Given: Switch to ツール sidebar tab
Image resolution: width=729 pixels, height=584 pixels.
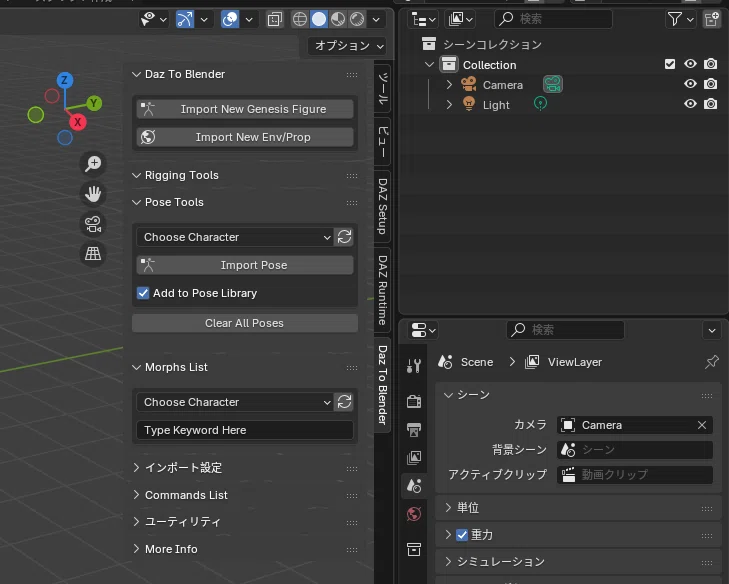Looking at the screenshot, I should (x=382, y=88).
